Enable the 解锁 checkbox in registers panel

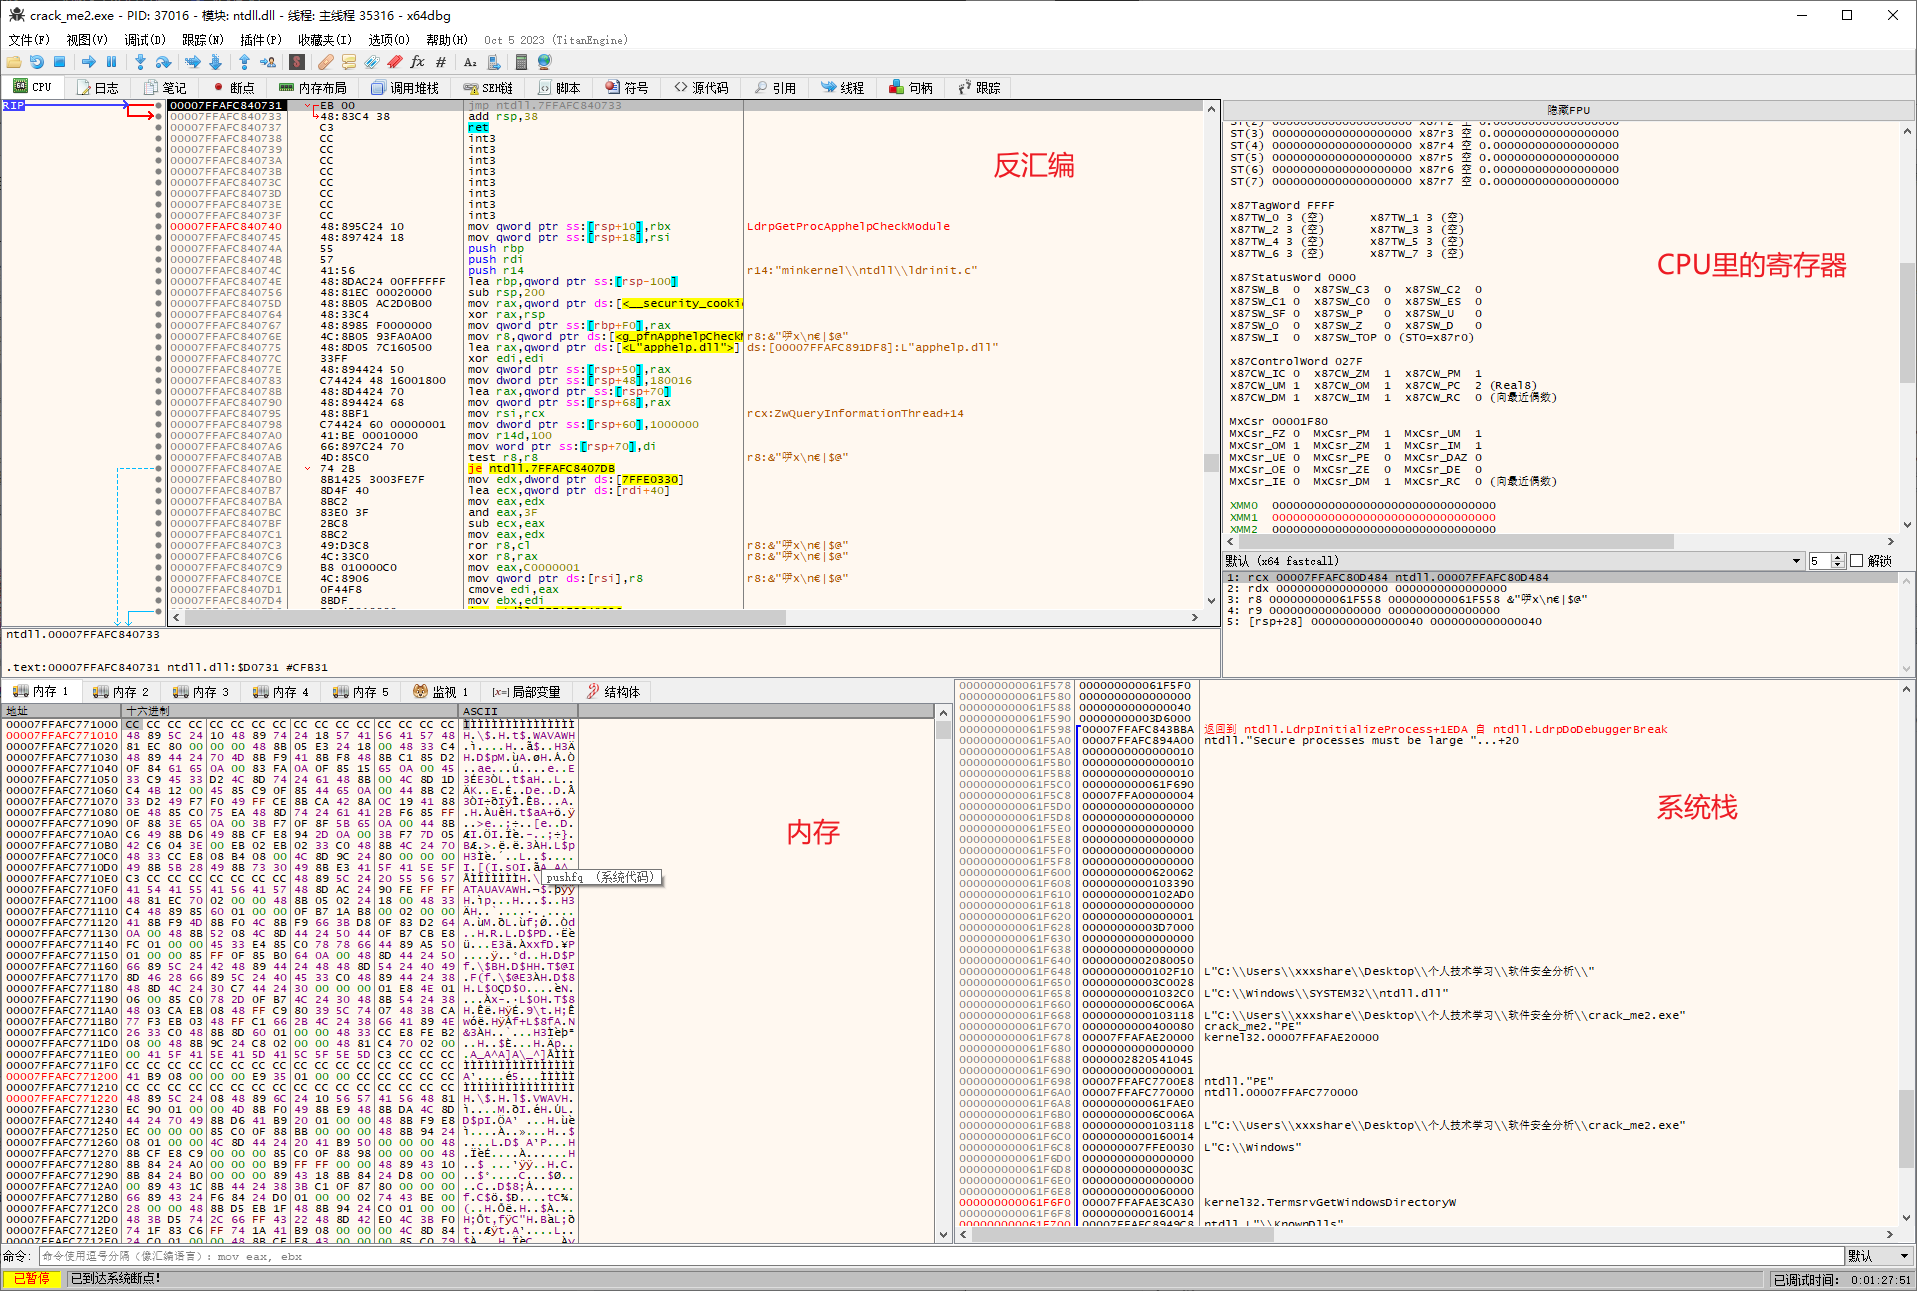[1857, 560]
